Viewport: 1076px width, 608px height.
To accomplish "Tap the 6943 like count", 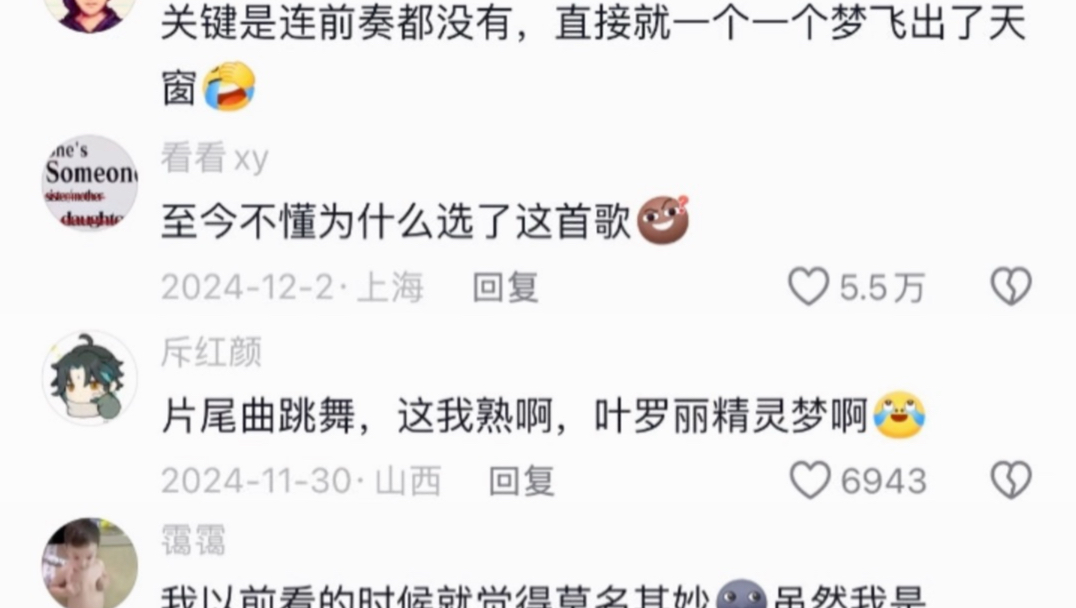I will click(x=884, y=481).
